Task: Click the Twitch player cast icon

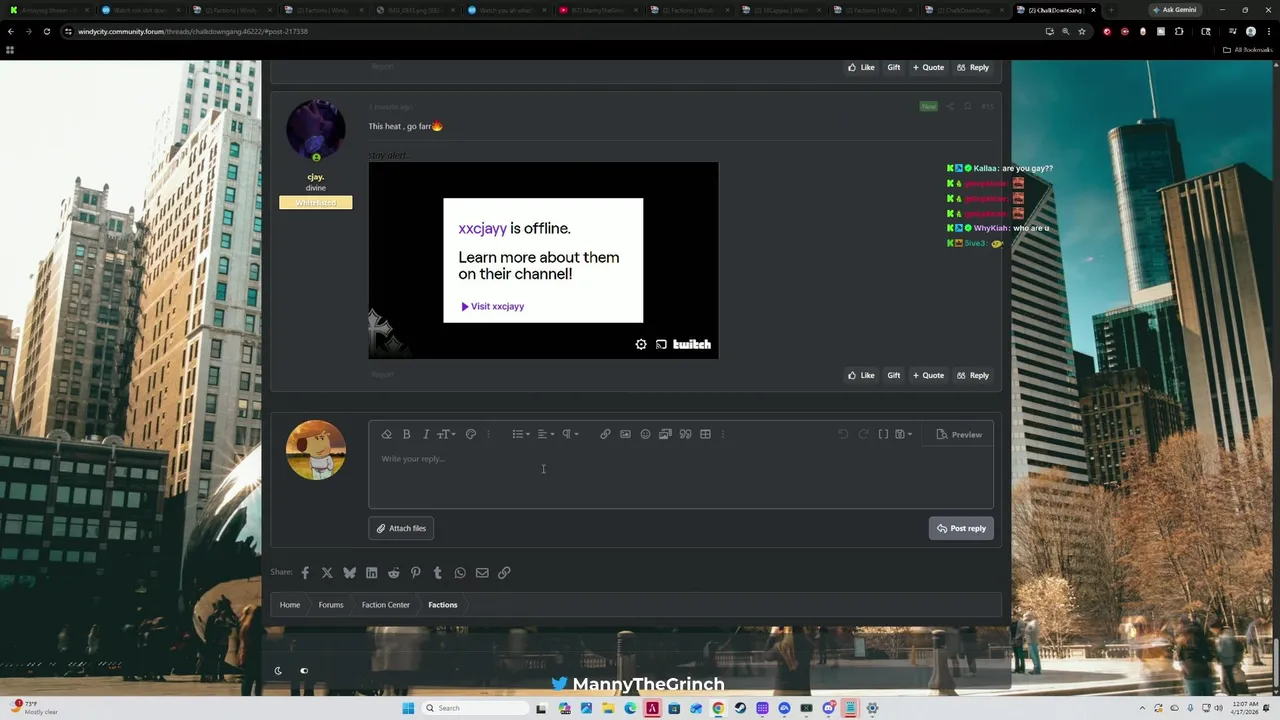Action: (x=661, y=344)
